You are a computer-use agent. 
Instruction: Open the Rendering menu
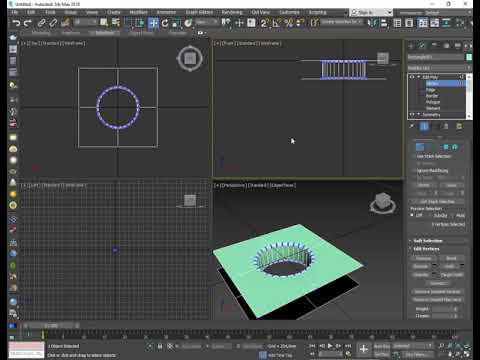point(232,12)
